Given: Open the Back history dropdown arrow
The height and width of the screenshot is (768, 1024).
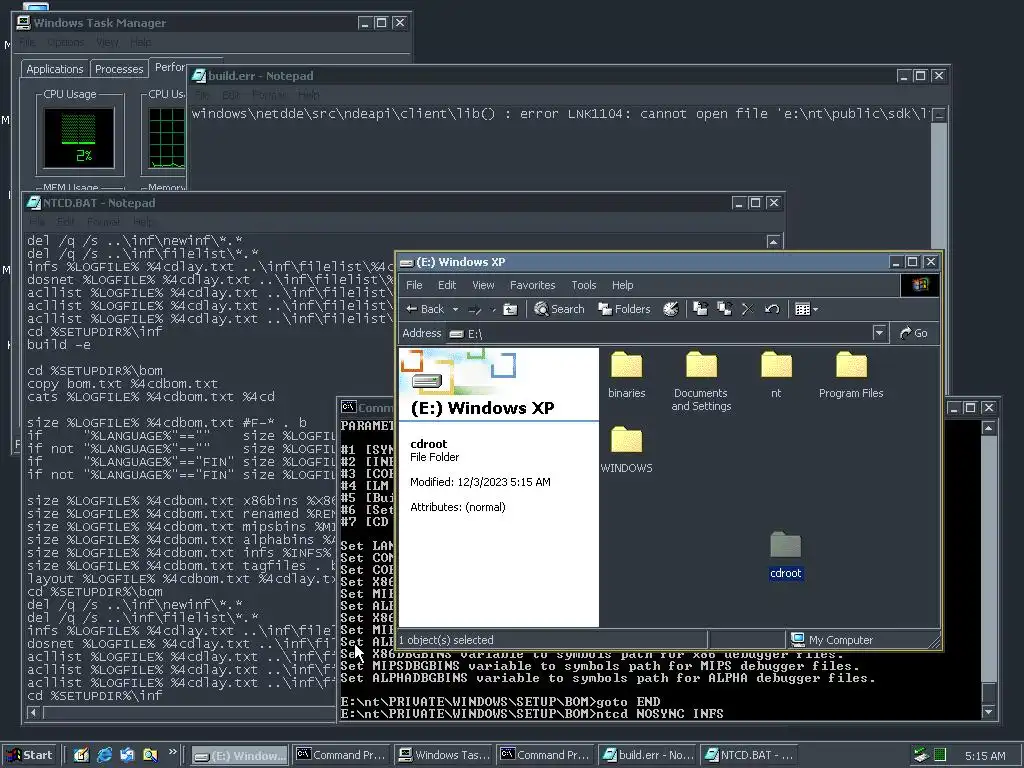Looking at the screenshot, I should point(455,310).
